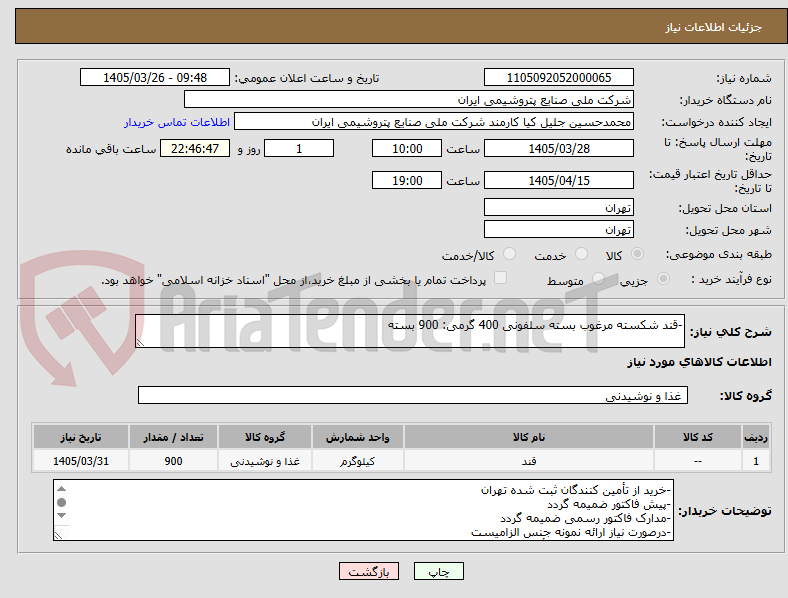The width and height of the screenshot is (788, 598).
Task: Click the delivery city field تهران
Action: tap(559, 230)
